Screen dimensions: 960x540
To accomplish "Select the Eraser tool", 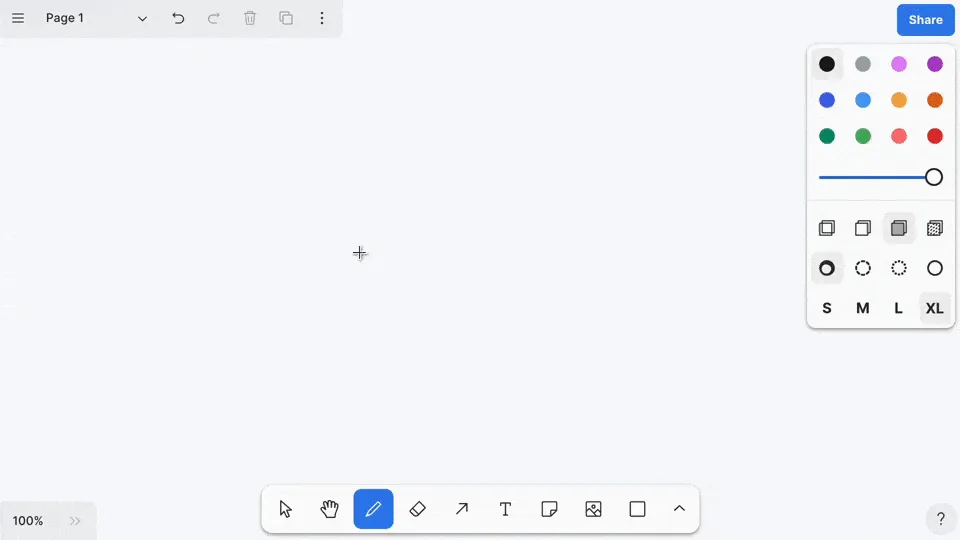I will point(418,509).
